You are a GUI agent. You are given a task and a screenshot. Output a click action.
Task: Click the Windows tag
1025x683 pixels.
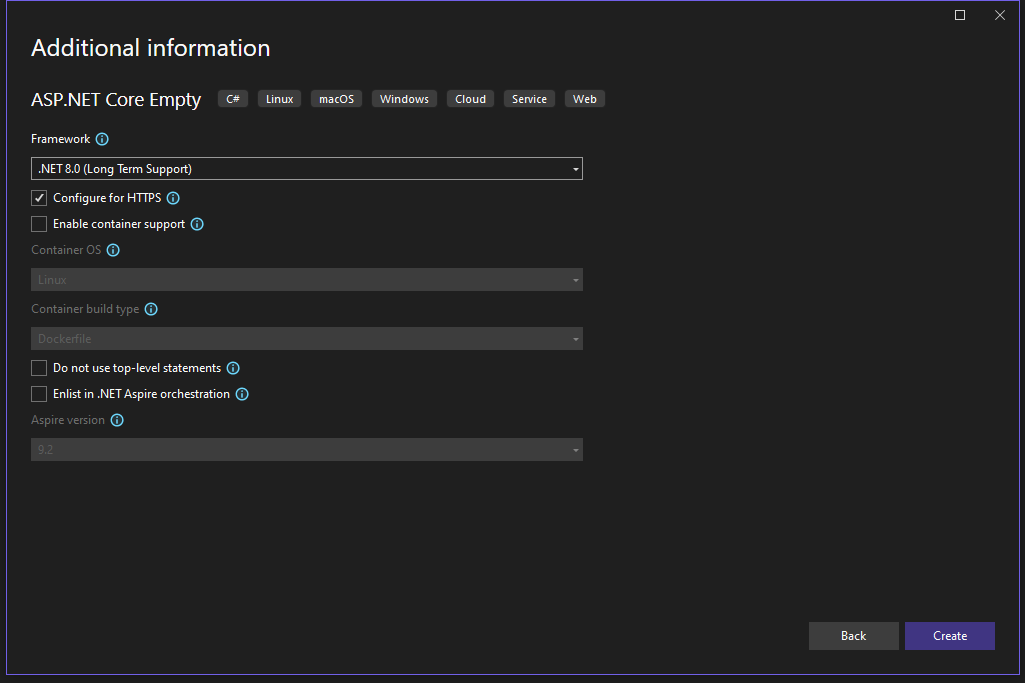point(404,99)
